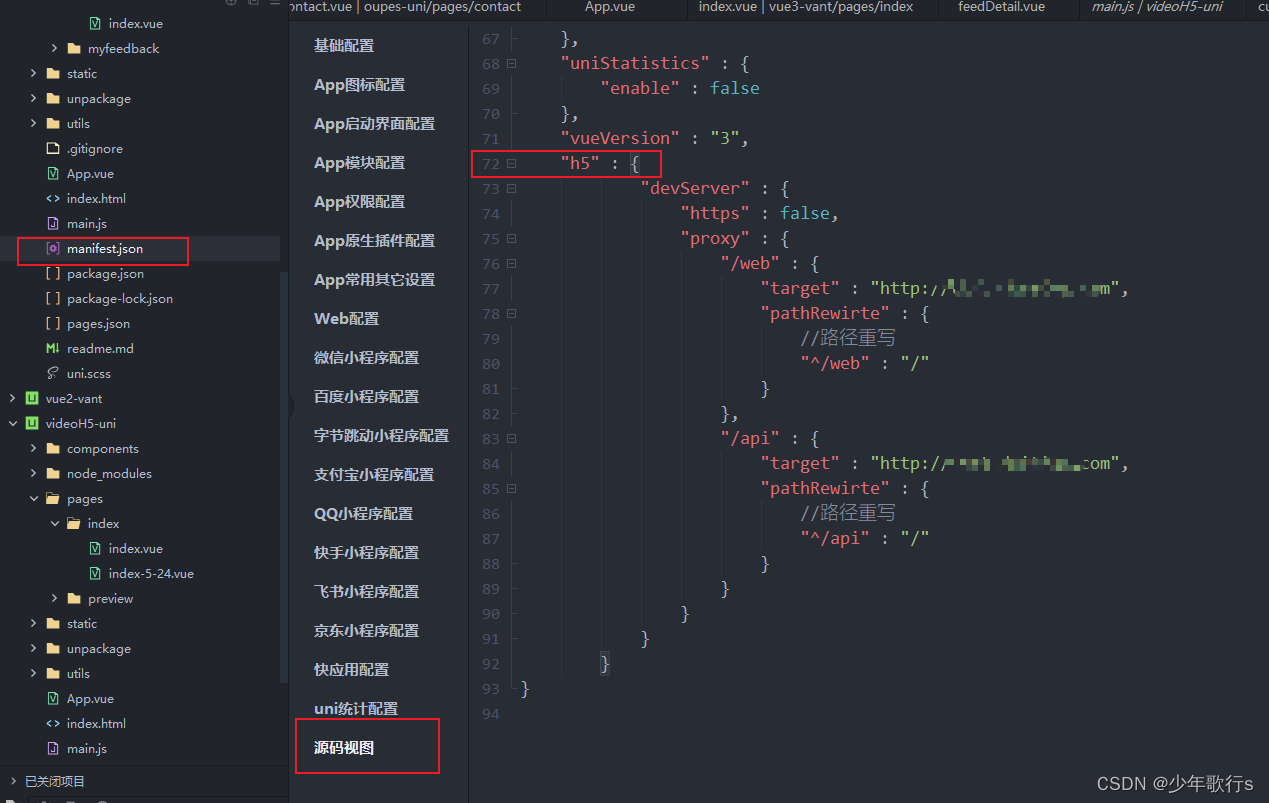Click the "^/api" rewrite key
Screen dimensions: 1269x803
(835, 538)
